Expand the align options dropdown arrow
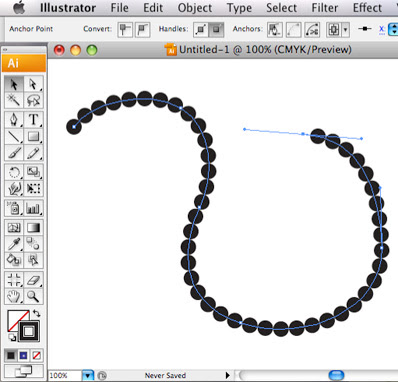Screen dimensions: 398x382 [x=345, y=30]
